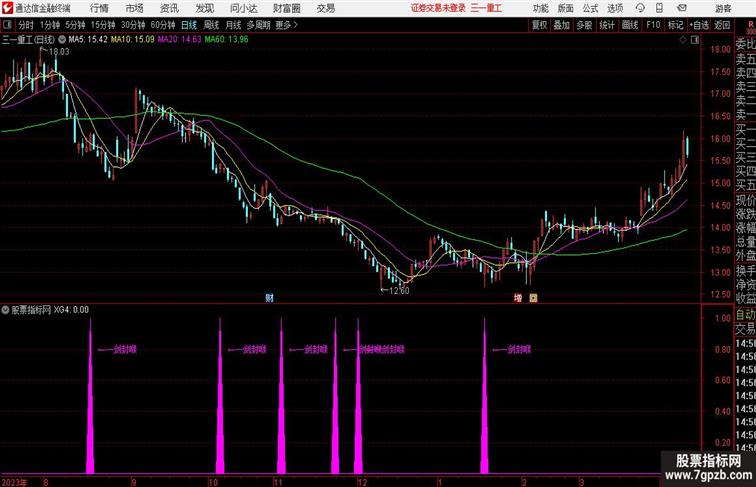Open the mail envelope icon
This screenshot has width=756, height=487.
click(x=682, y=8)
